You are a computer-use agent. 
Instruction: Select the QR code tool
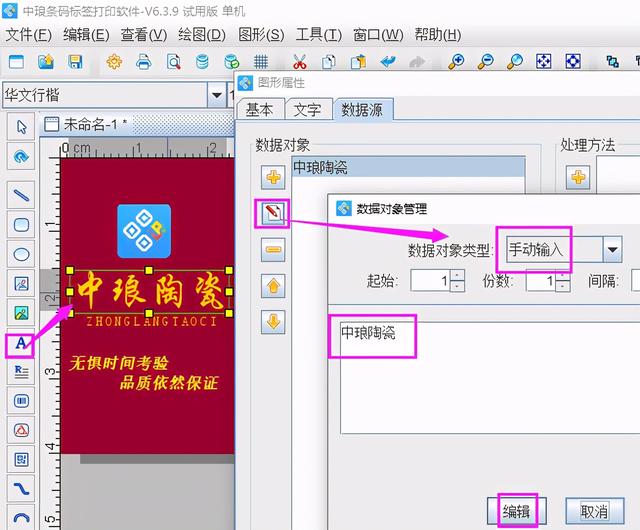tap(21, 459)
